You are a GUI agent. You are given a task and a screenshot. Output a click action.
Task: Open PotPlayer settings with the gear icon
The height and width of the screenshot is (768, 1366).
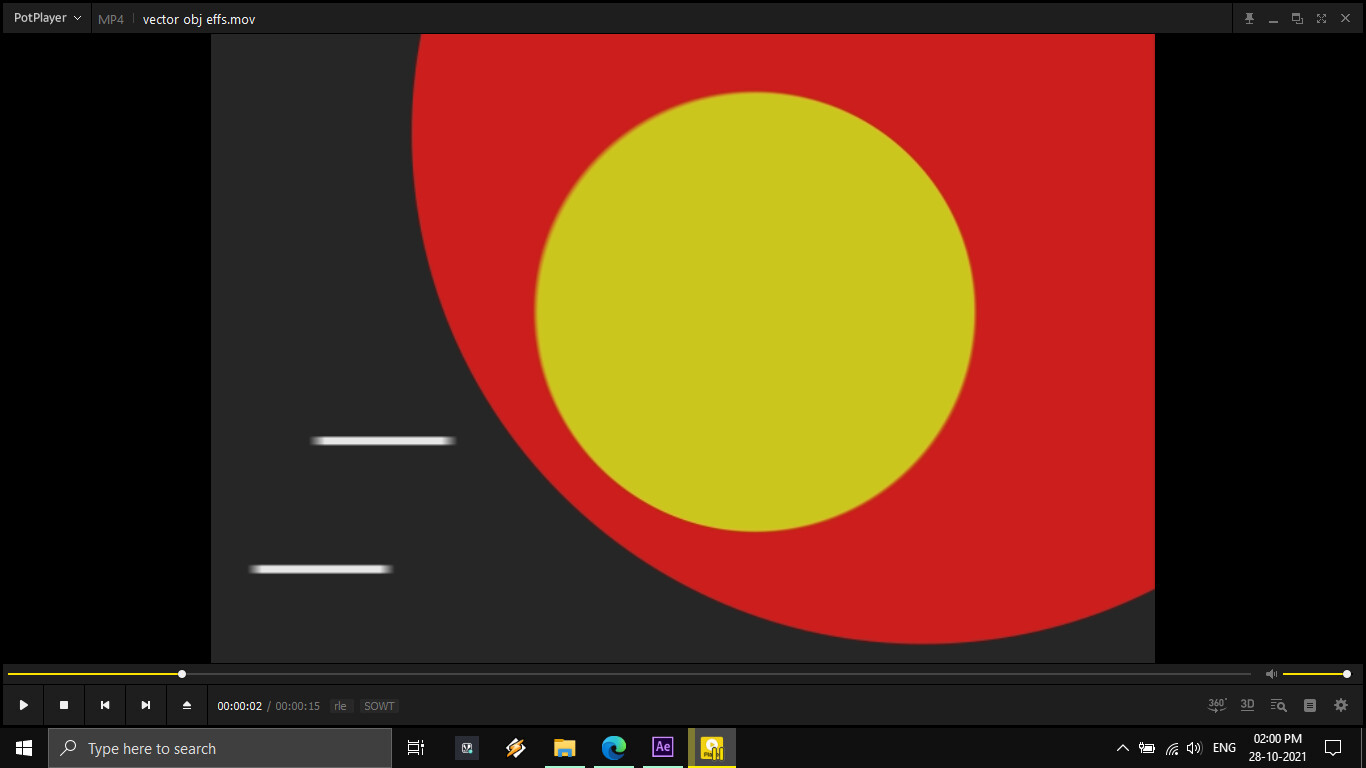(x=1340, y=705)
